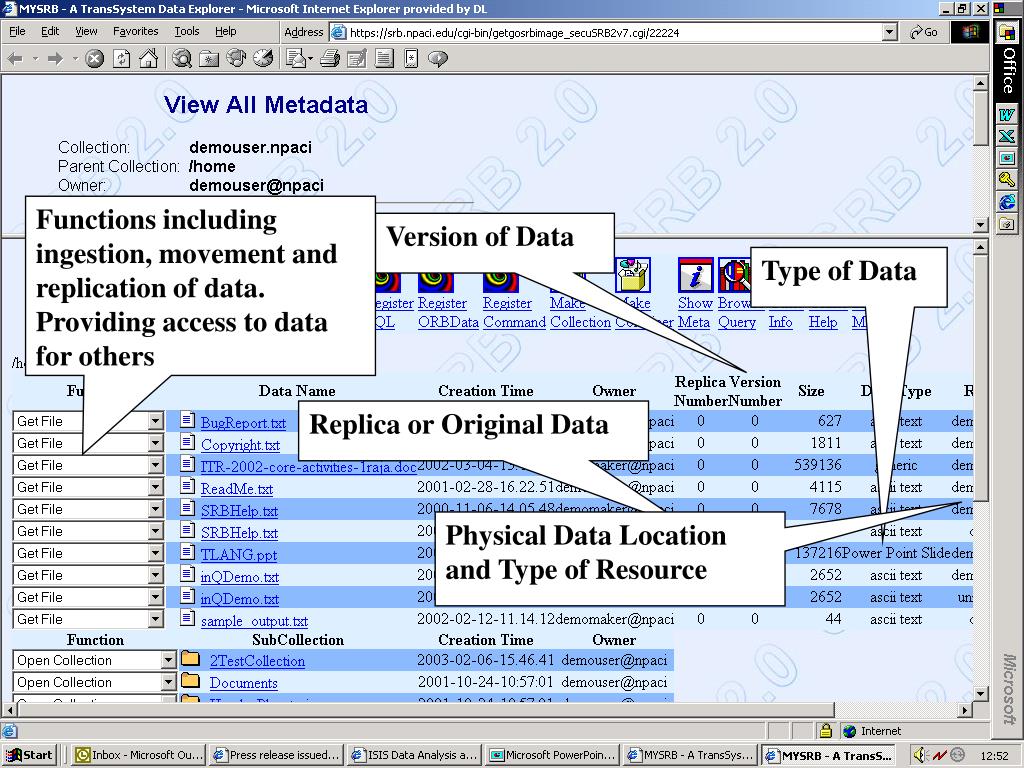Open the BugReport.txt file link

(x=243, y=423)
